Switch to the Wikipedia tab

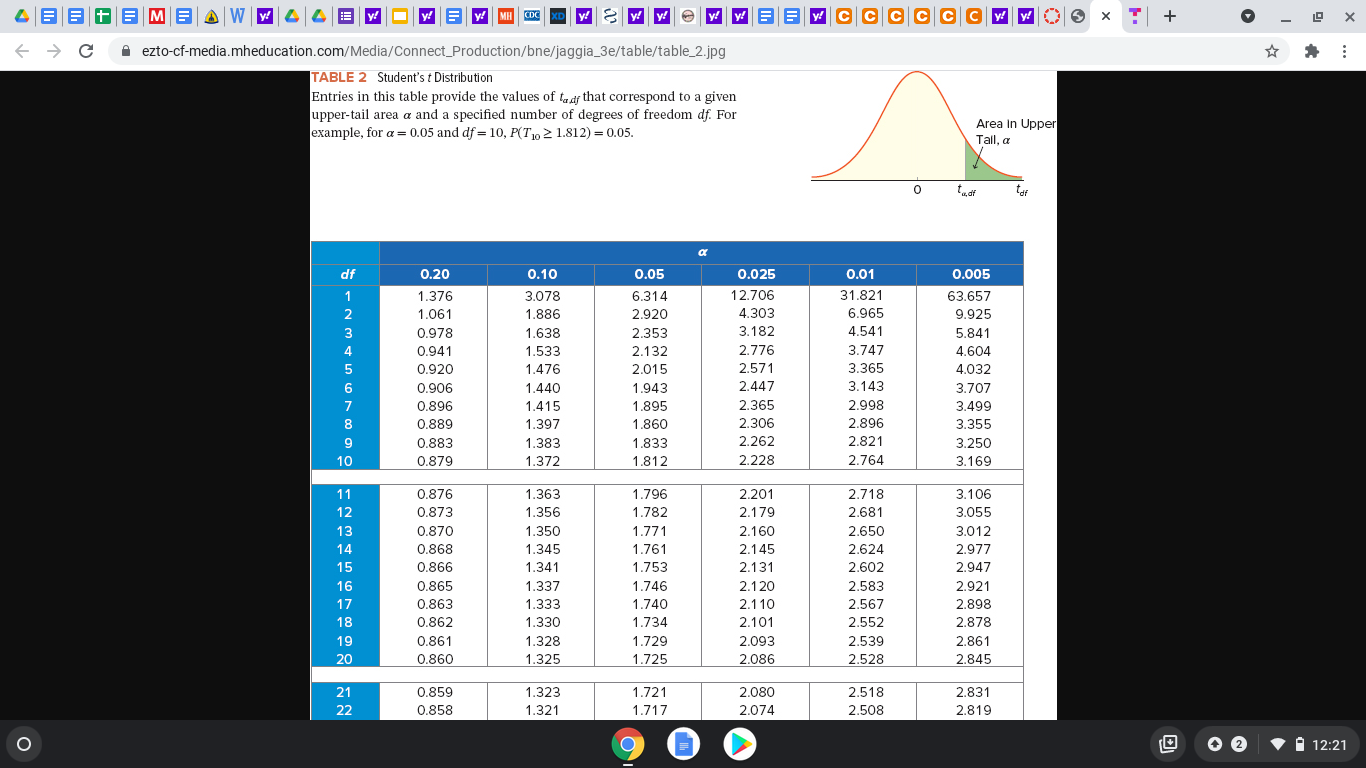click(x=238, y=16)
